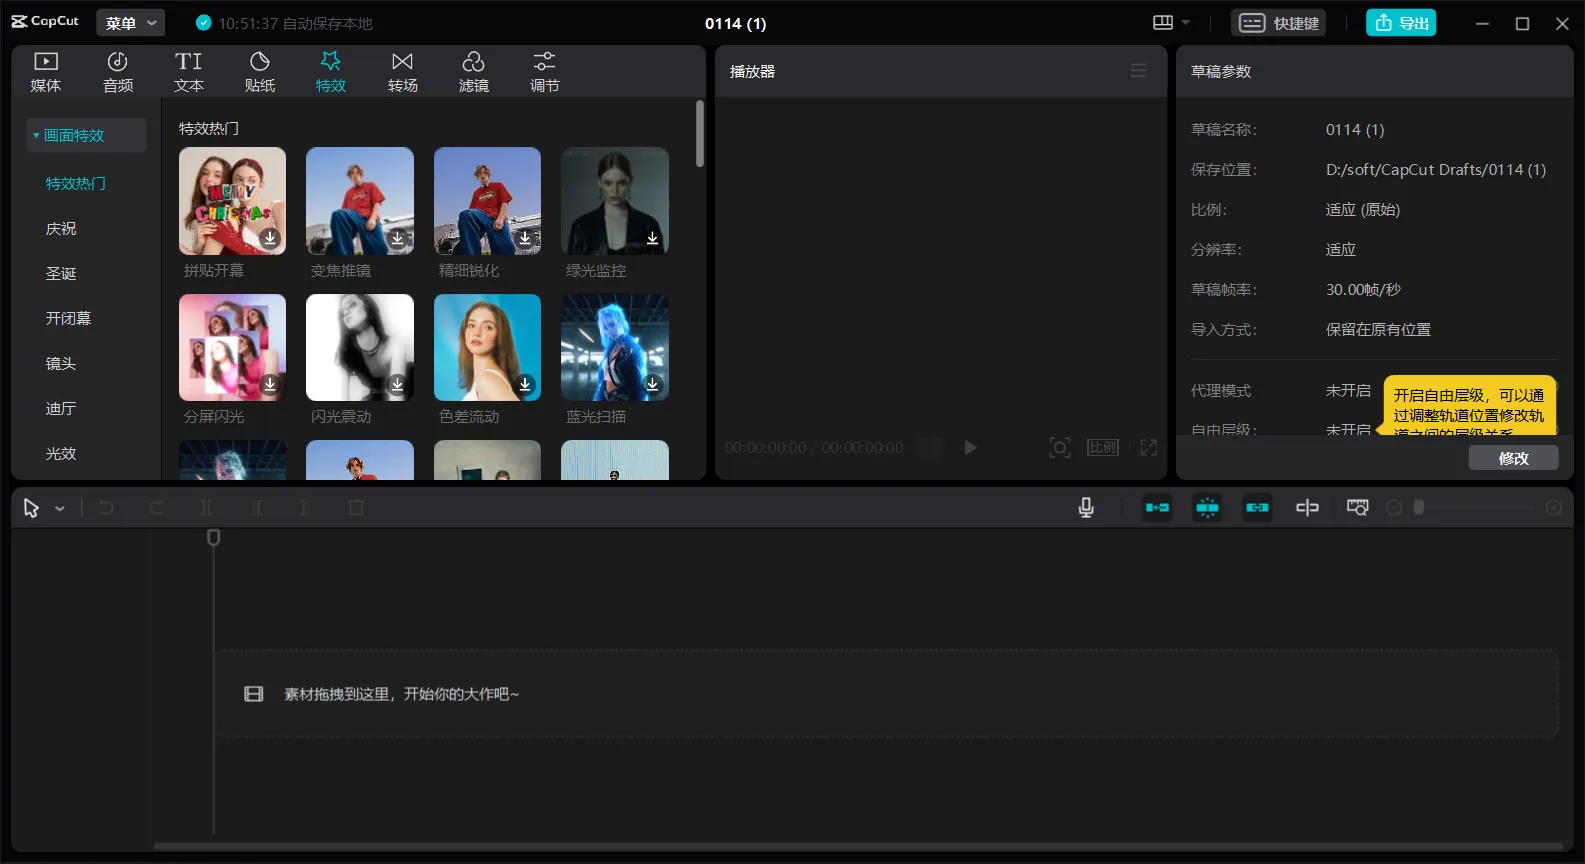Viewport: 1585px width, 864px height.
Task: Open the 贴纸 (Stickers) panel
Action: pos(260,72)
